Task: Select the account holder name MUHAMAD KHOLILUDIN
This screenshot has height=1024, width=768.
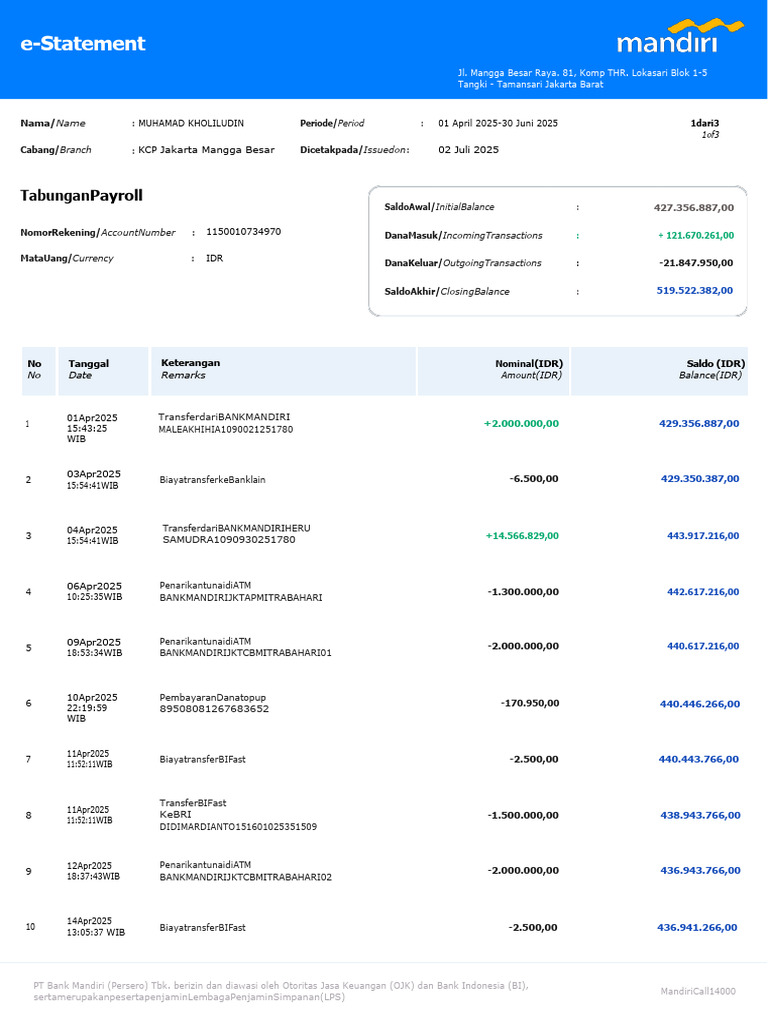Action: tap(191, 123)
